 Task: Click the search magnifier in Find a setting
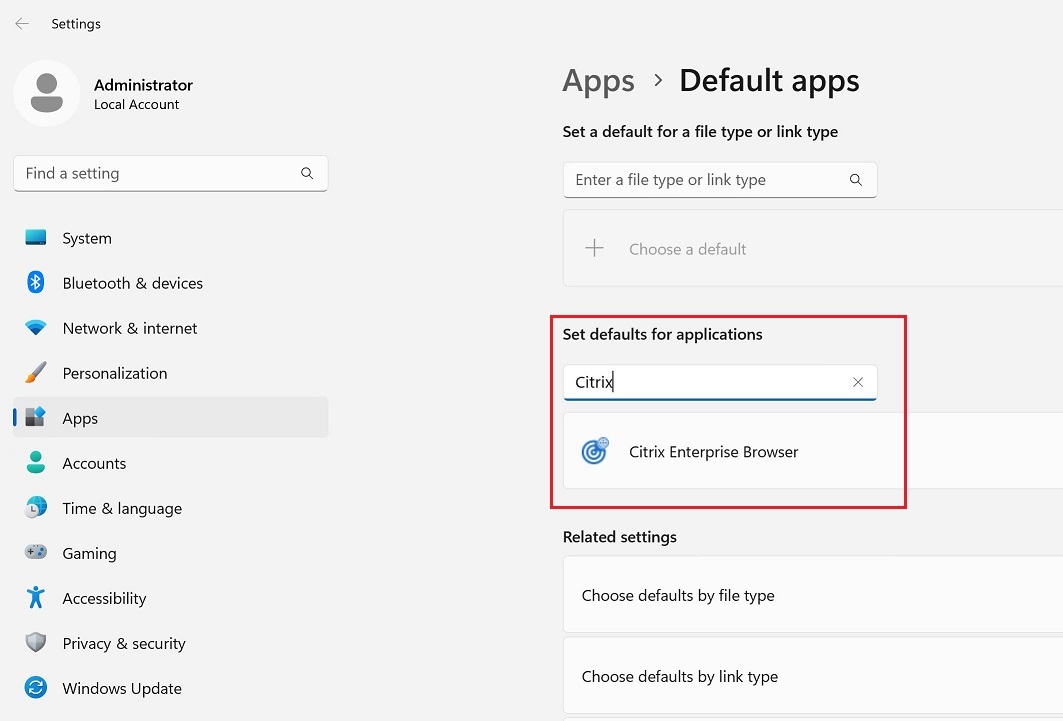point(307,174)
